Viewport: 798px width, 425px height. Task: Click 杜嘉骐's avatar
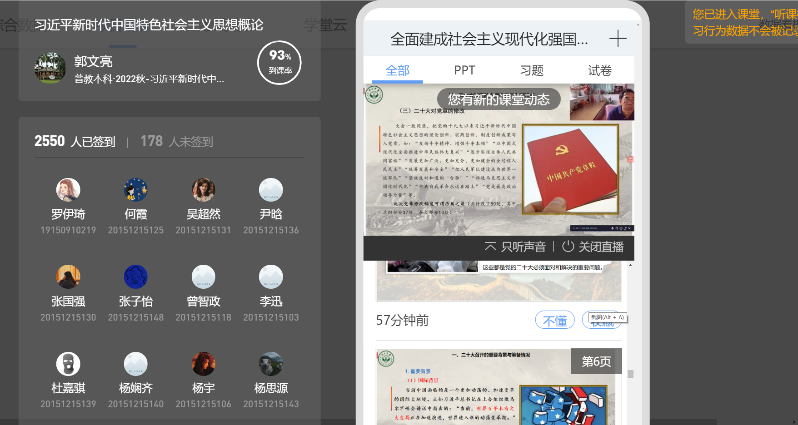click(68, 364)
